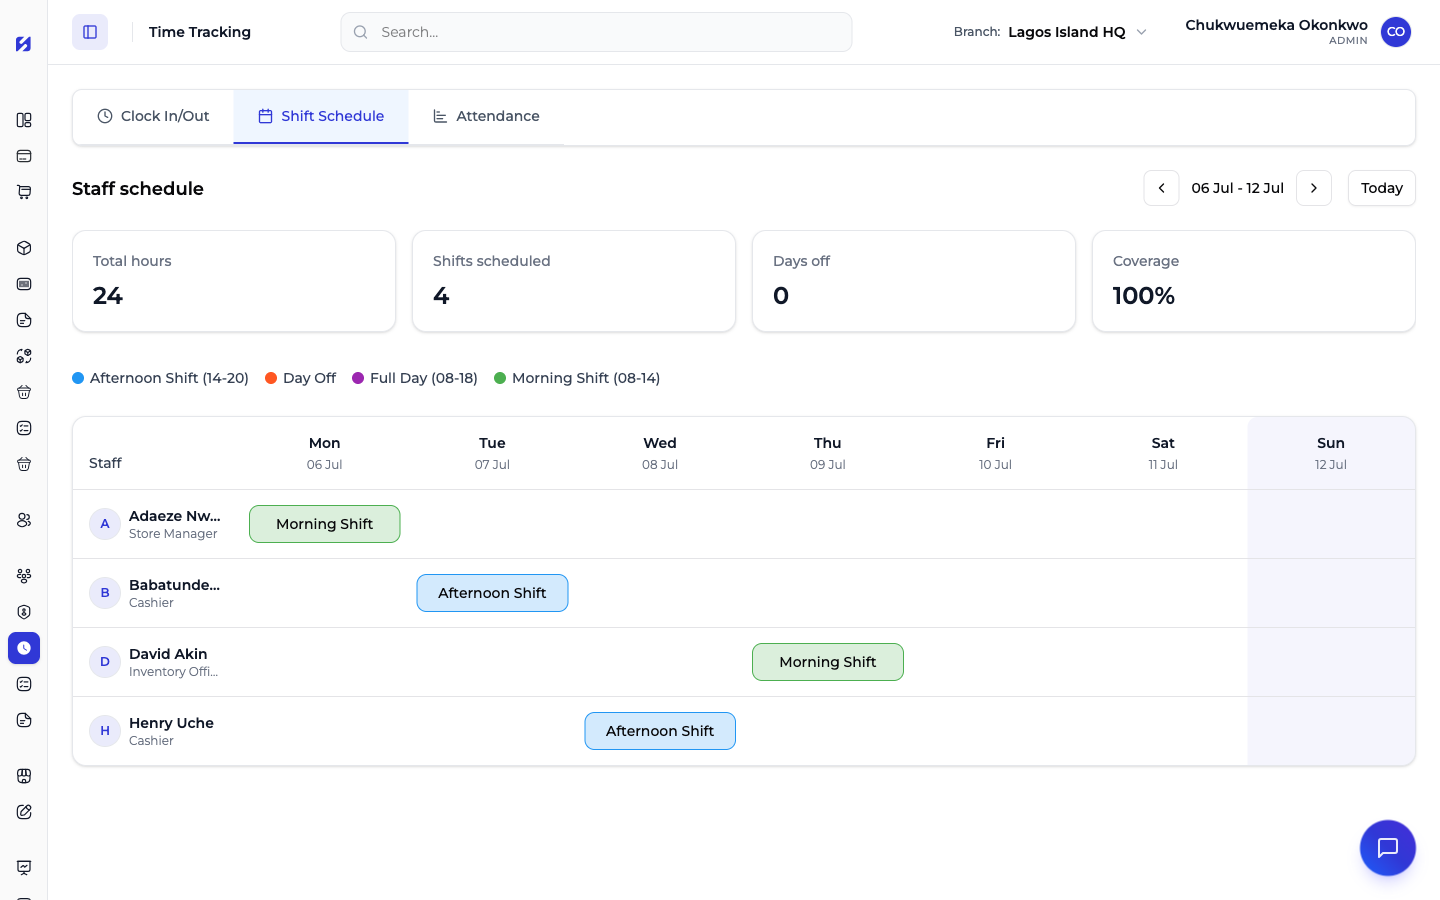
Task: Click the 'Adaeze Nw...' staff name
Action: [175, 516]
